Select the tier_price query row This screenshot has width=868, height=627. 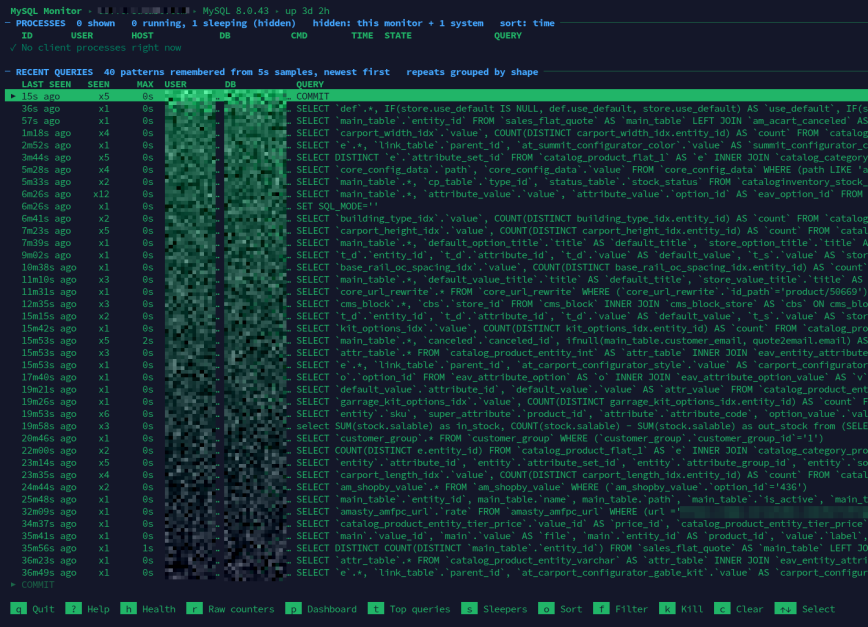pos(436,524)
